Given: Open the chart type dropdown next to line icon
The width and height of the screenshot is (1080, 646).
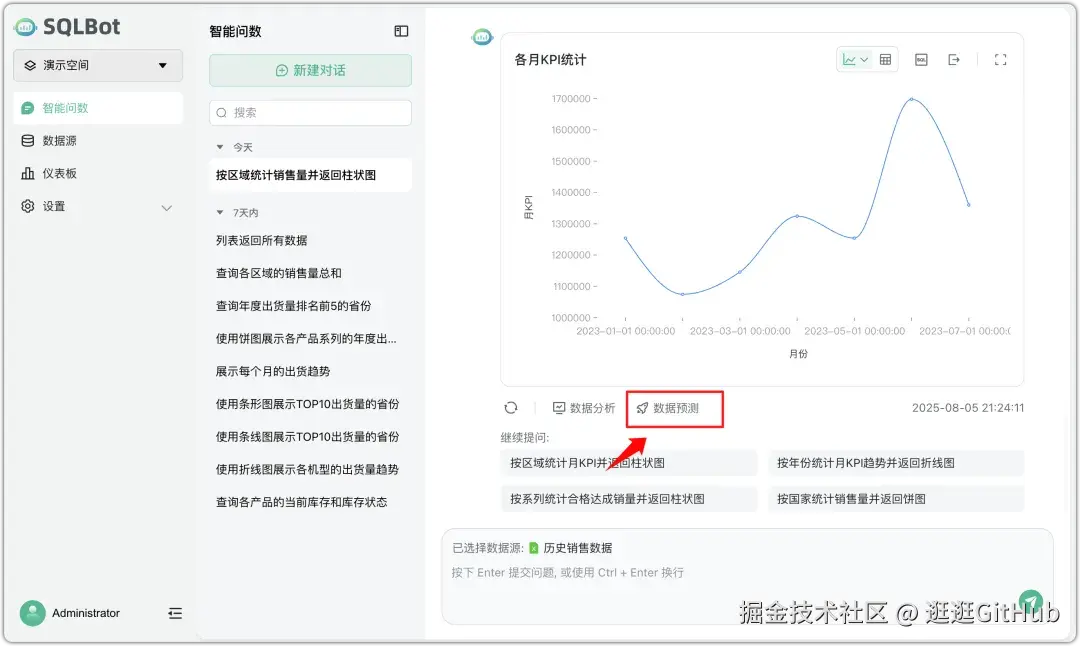Looking at the screenshot, I should tap(864, 59).
